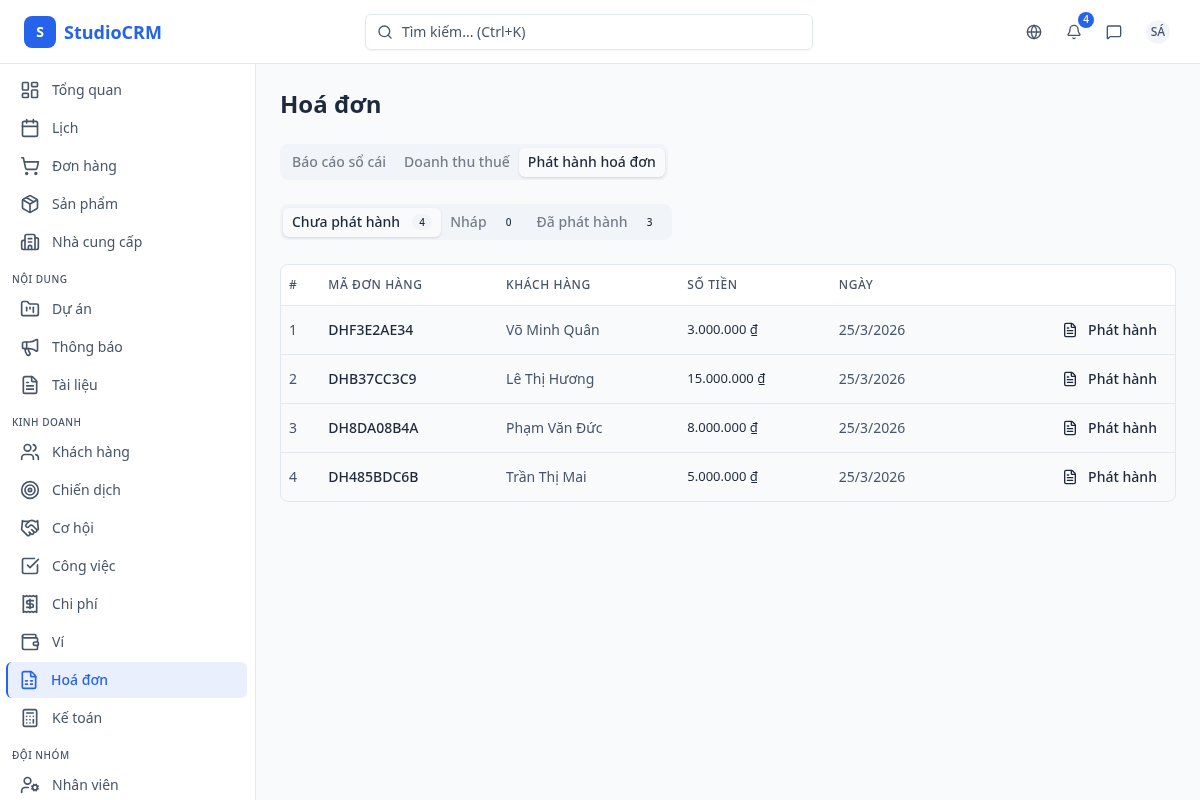Issue invoice for order DH485BDC6B
Screen dimensions: 1200x800
tap(1110, 477)
